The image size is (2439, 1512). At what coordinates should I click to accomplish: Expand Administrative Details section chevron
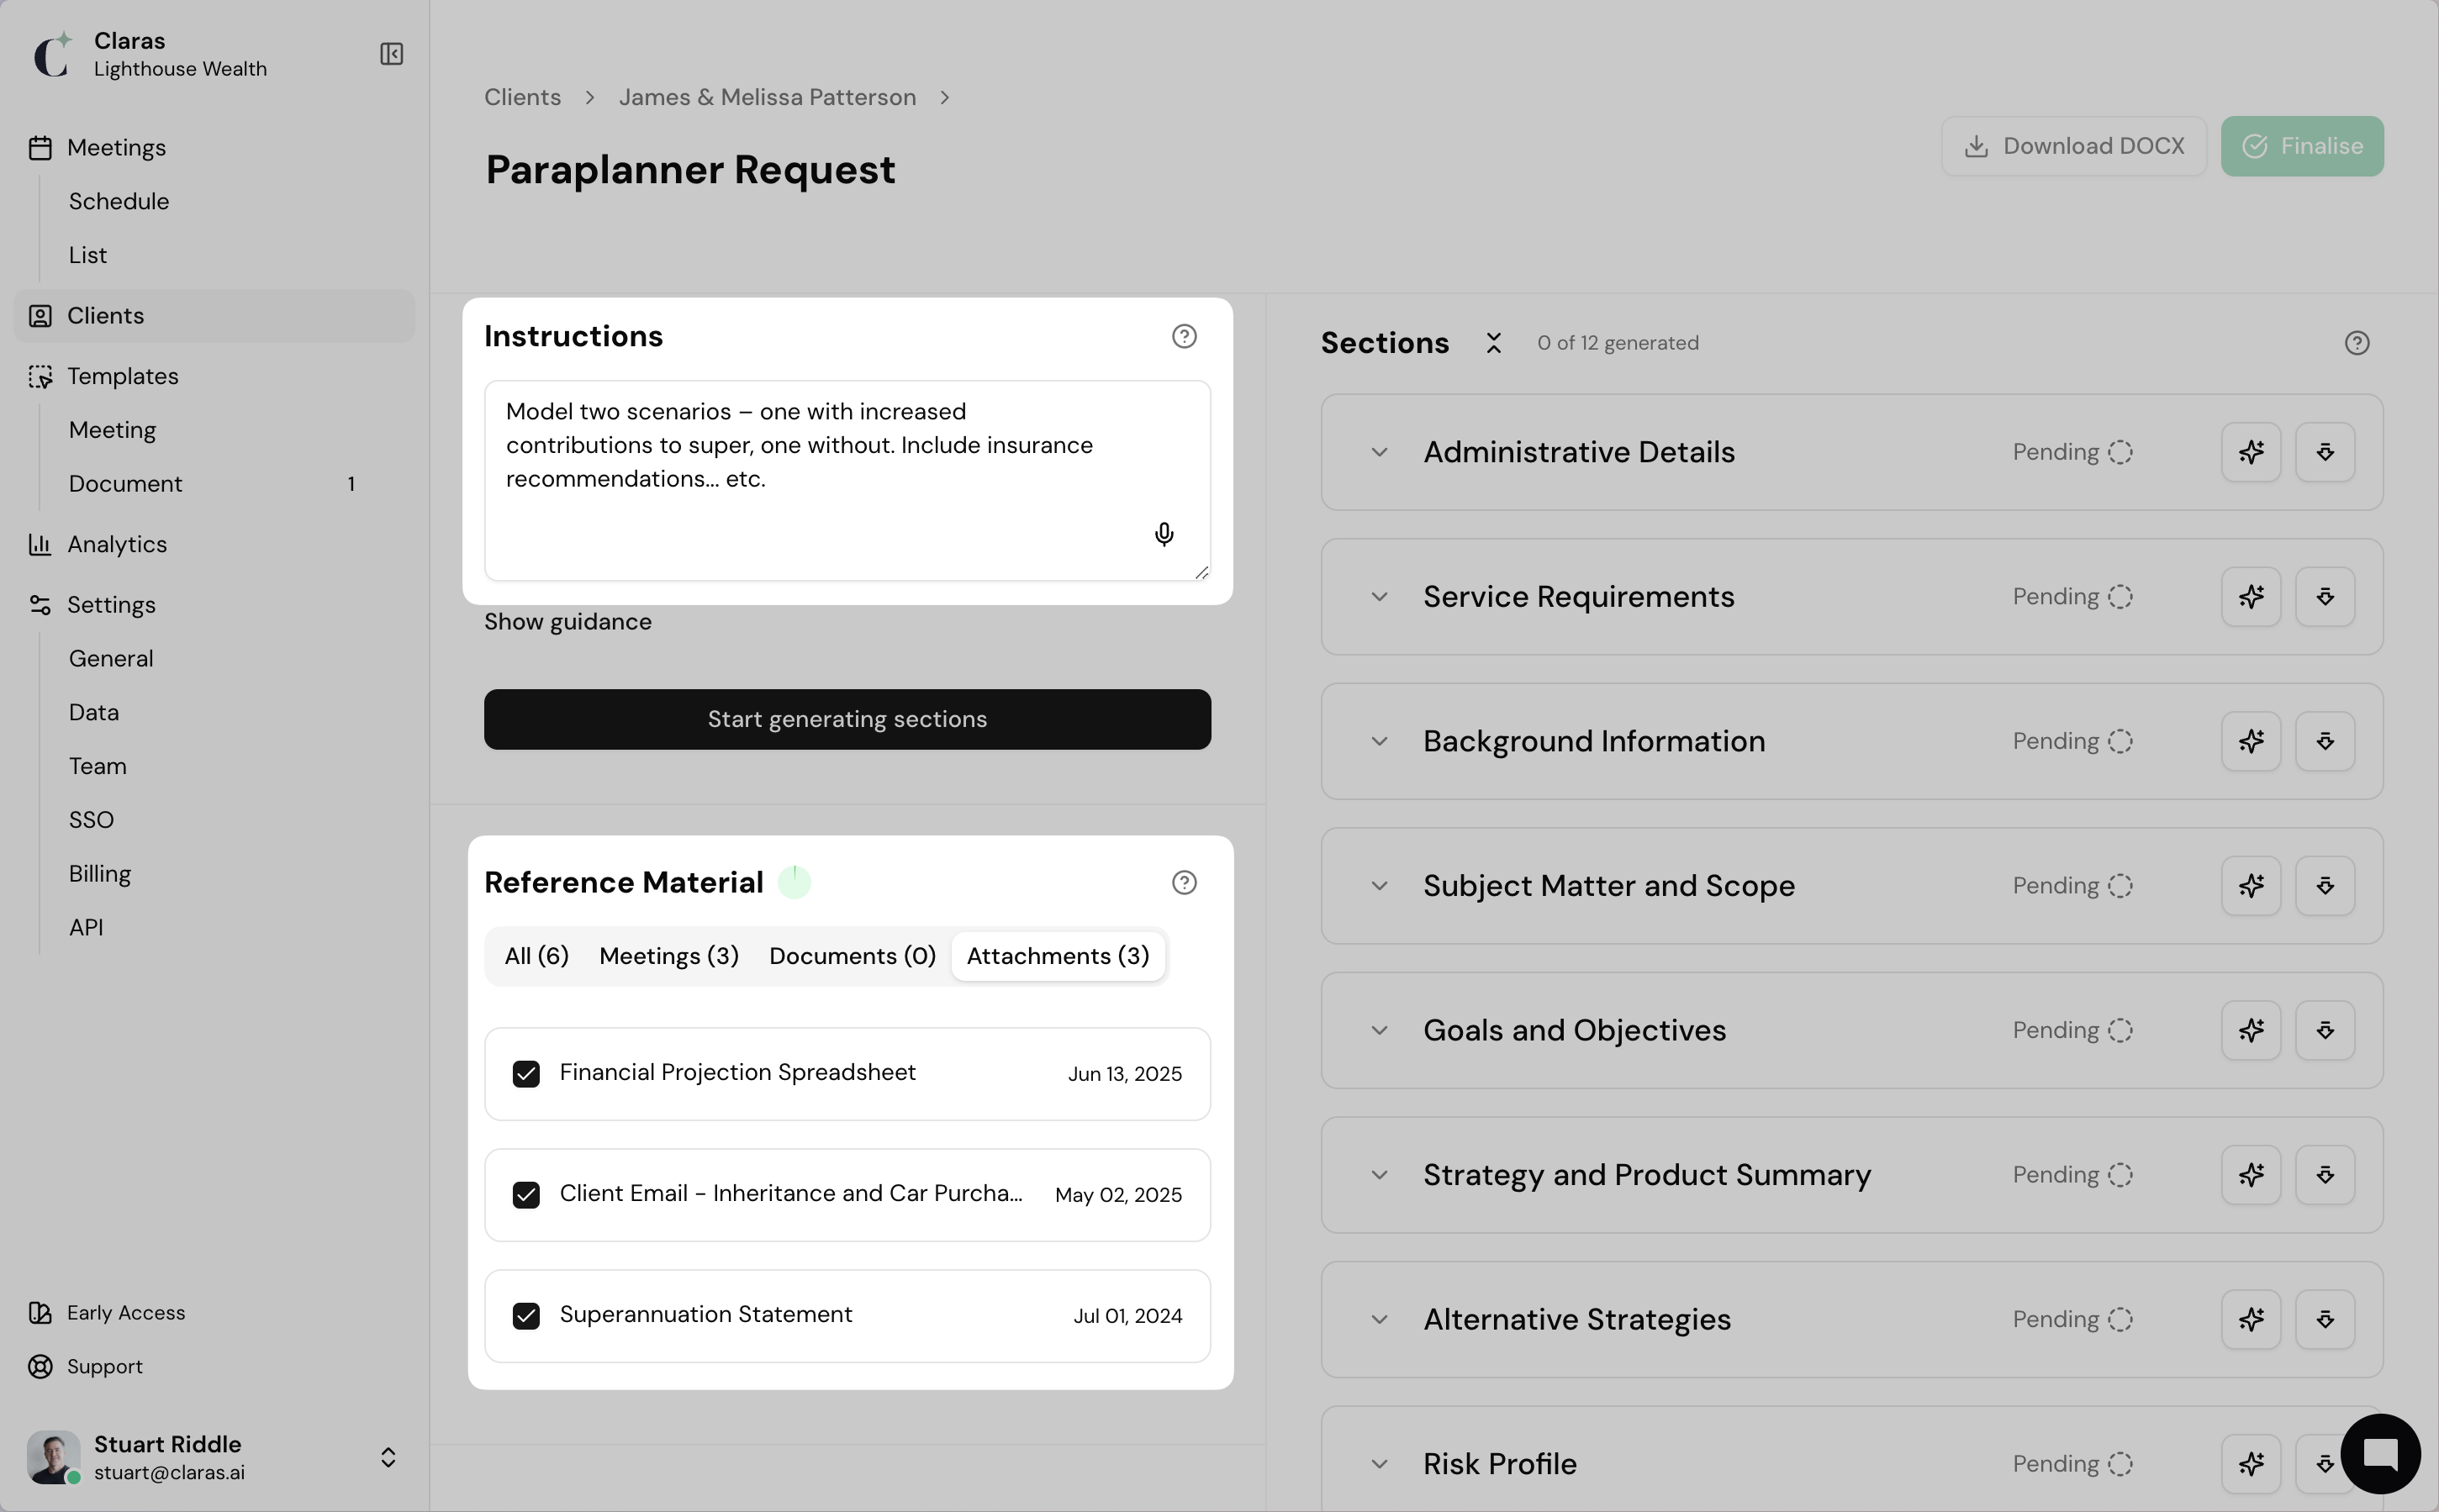pos(1379,452)
